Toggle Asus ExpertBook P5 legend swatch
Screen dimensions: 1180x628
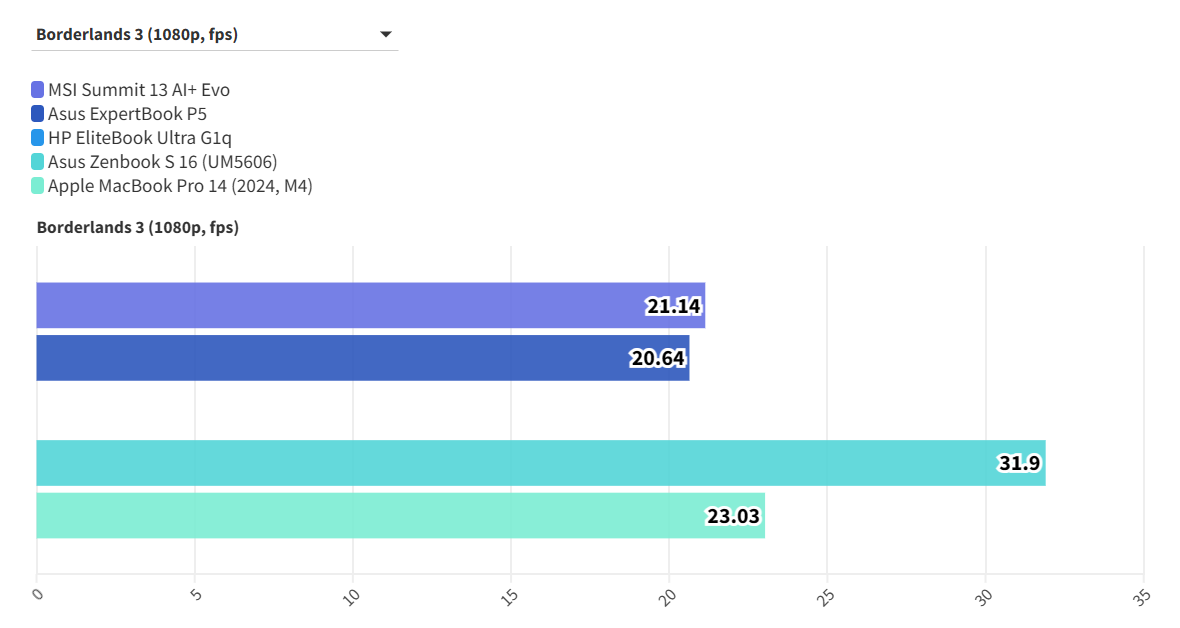(38, 114)
